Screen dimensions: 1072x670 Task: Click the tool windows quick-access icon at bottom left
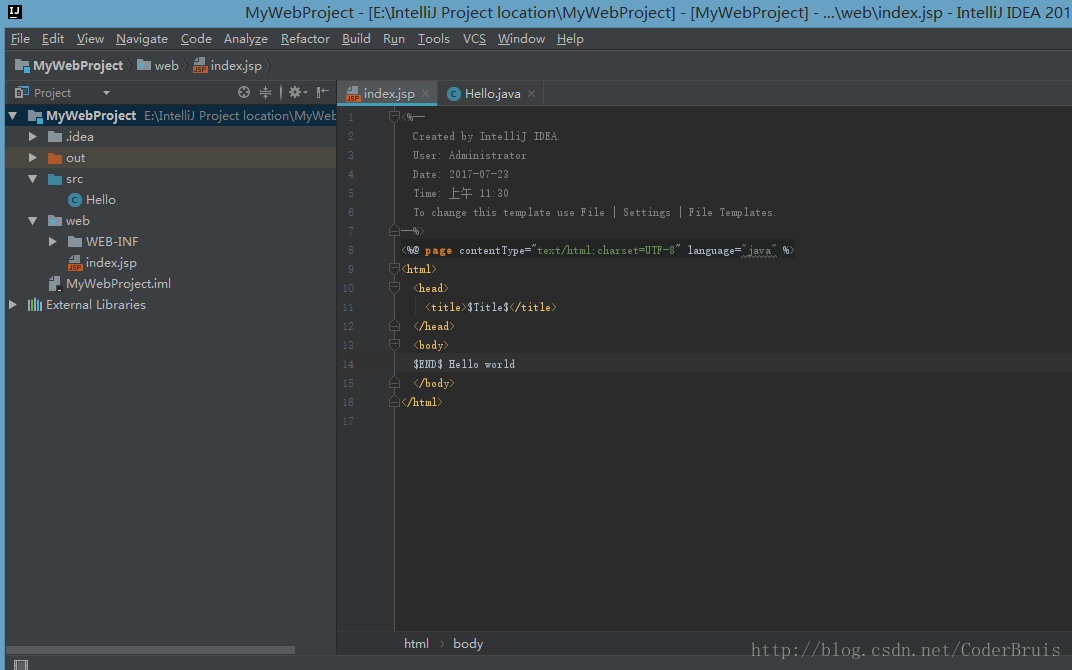pyautogui.click(x=21, y=665)
